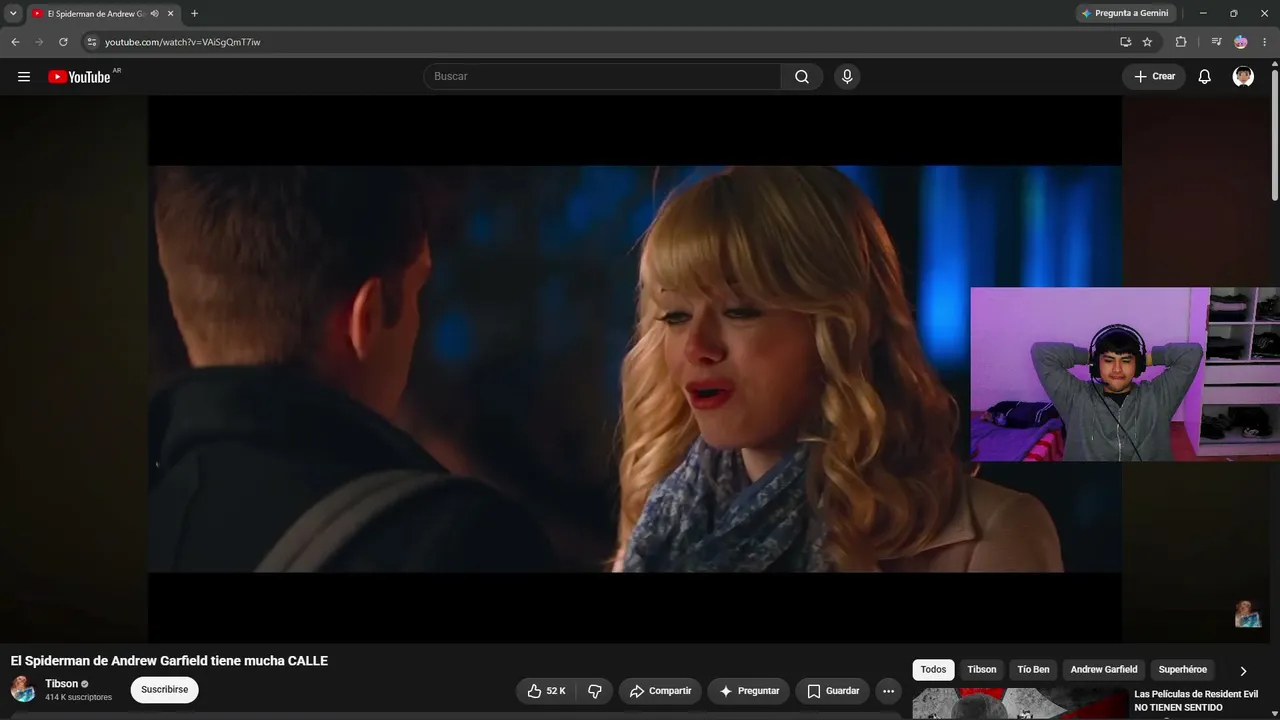Subscribe with the Suscribirse button
Screen dimensions: 1280x720
(165, 690)
